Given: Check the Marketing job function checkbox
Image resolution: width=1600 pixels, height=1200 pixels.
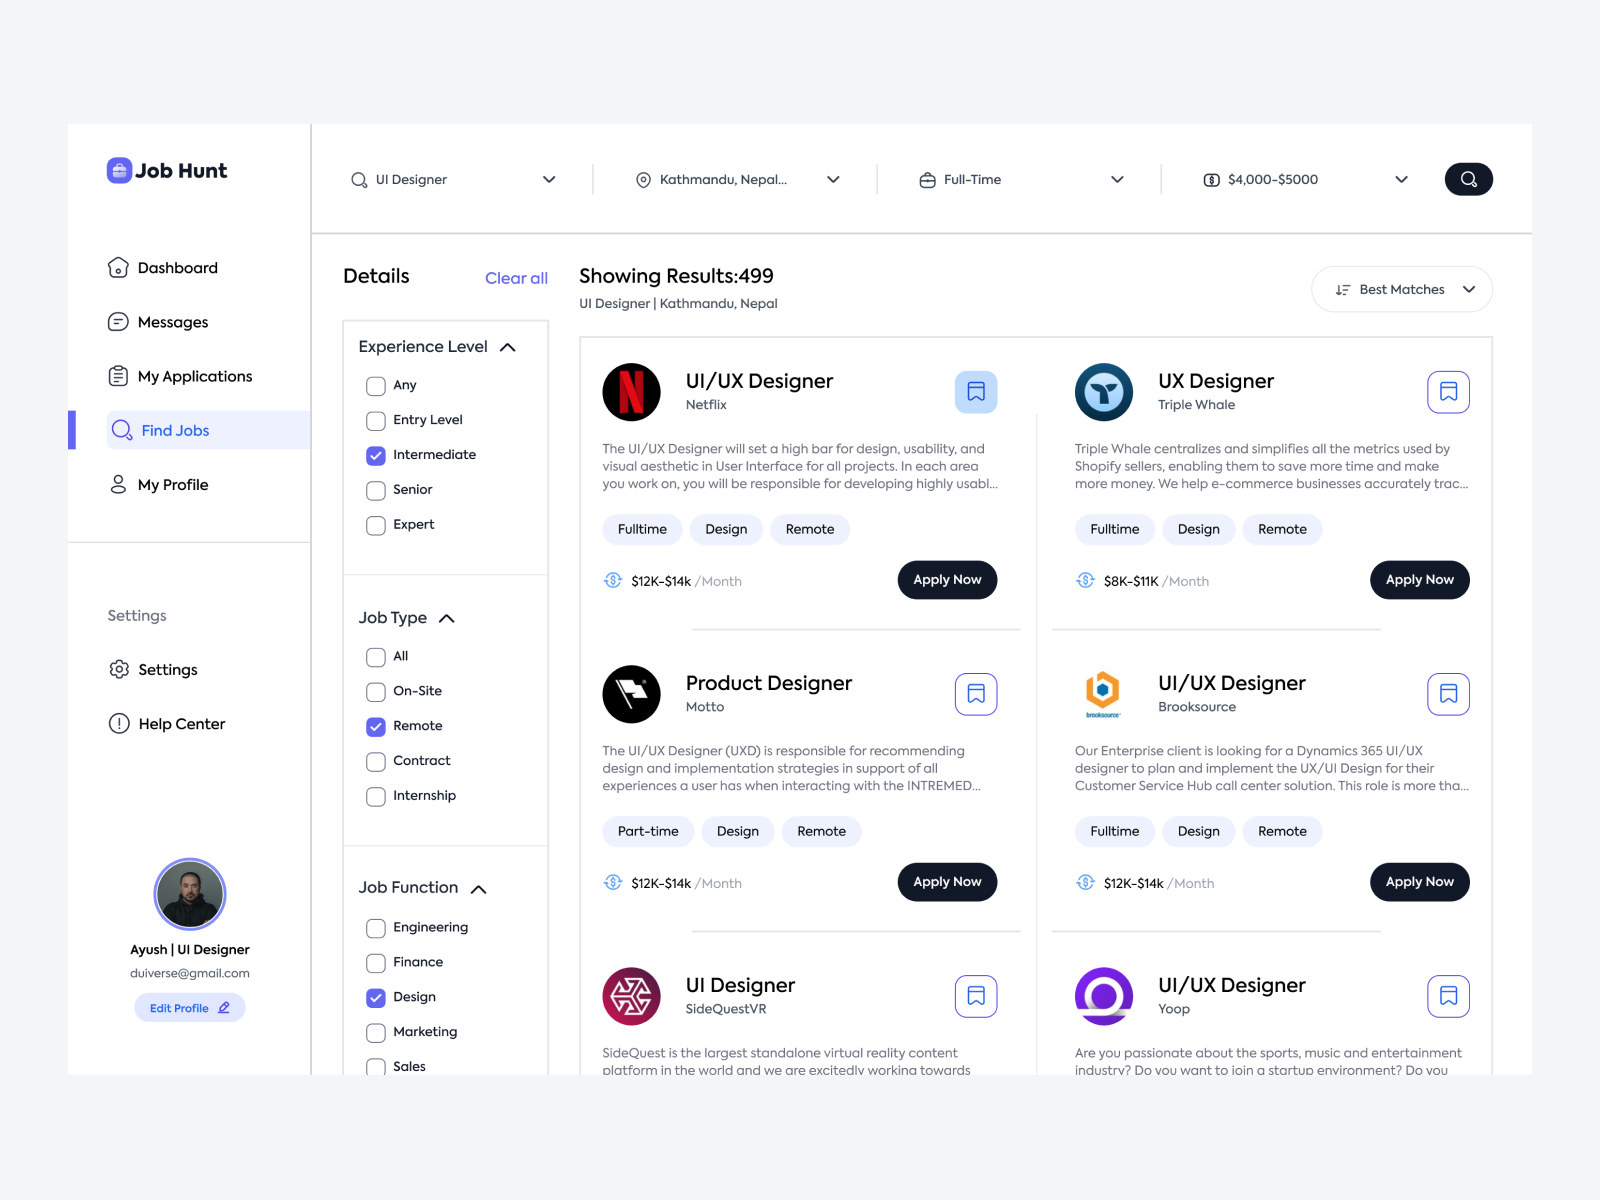Looking at the screenshot, I should [x=376, y=1033].
